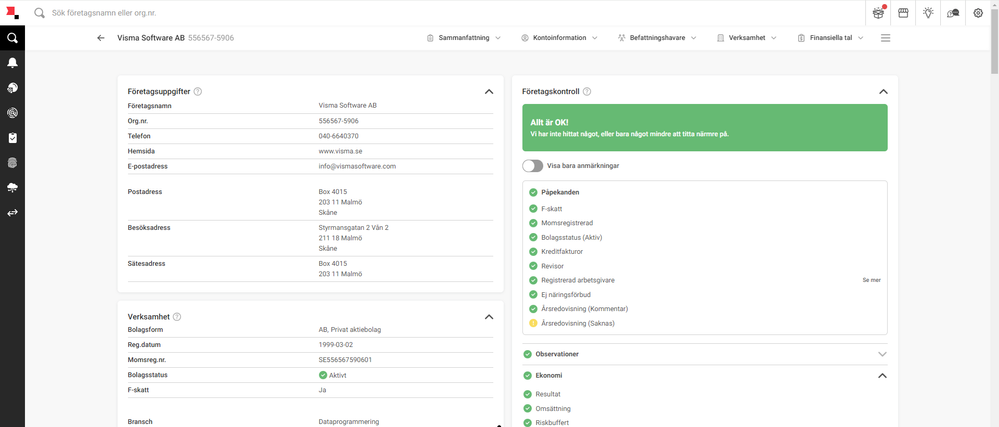
Task: Open the lightbulb tips icon
Action: click(928, 13)
